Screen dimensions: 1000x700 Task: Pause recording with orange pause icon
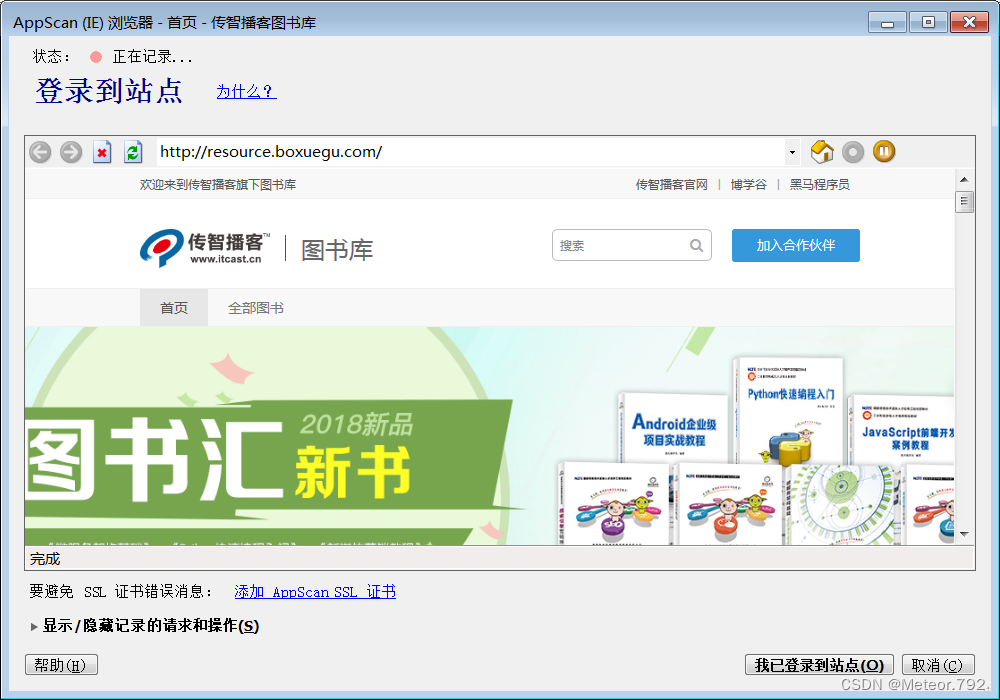pos(884,152)
